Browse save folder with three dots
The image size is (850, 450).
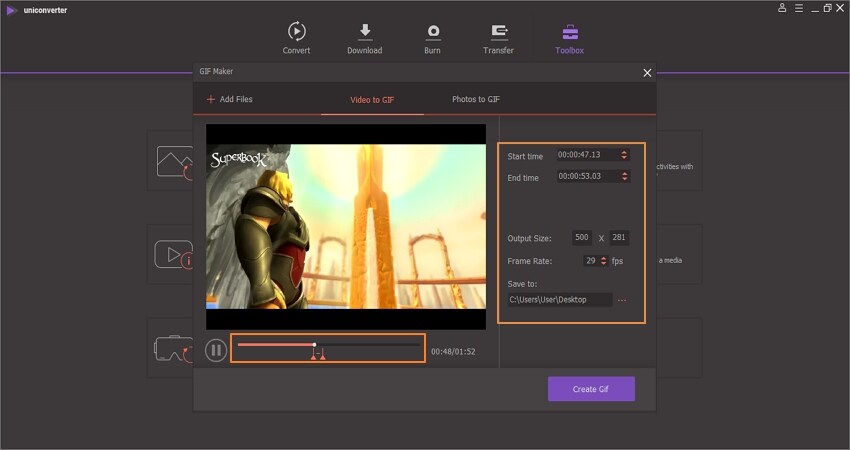pyautogui.click(x=622, y=300)
